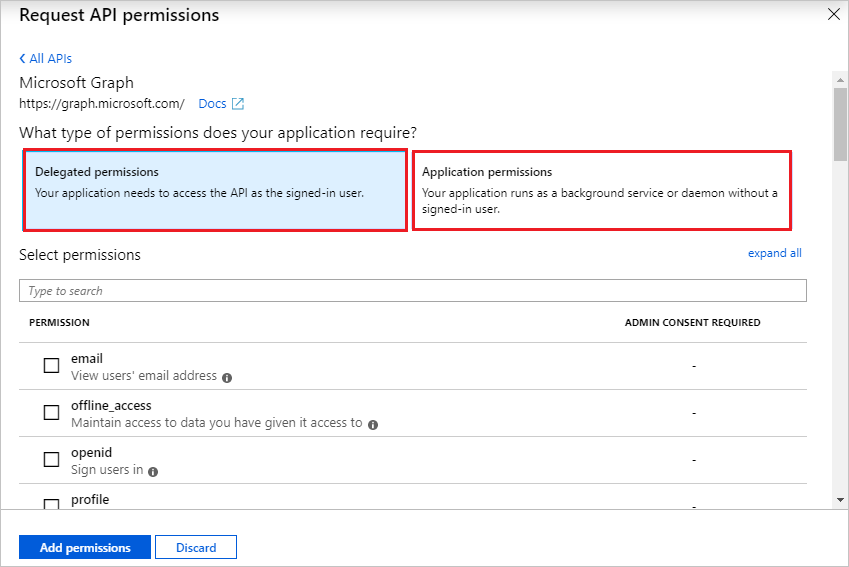Click expand all to show permissions
849x567 pixels.
coord(774,253)
